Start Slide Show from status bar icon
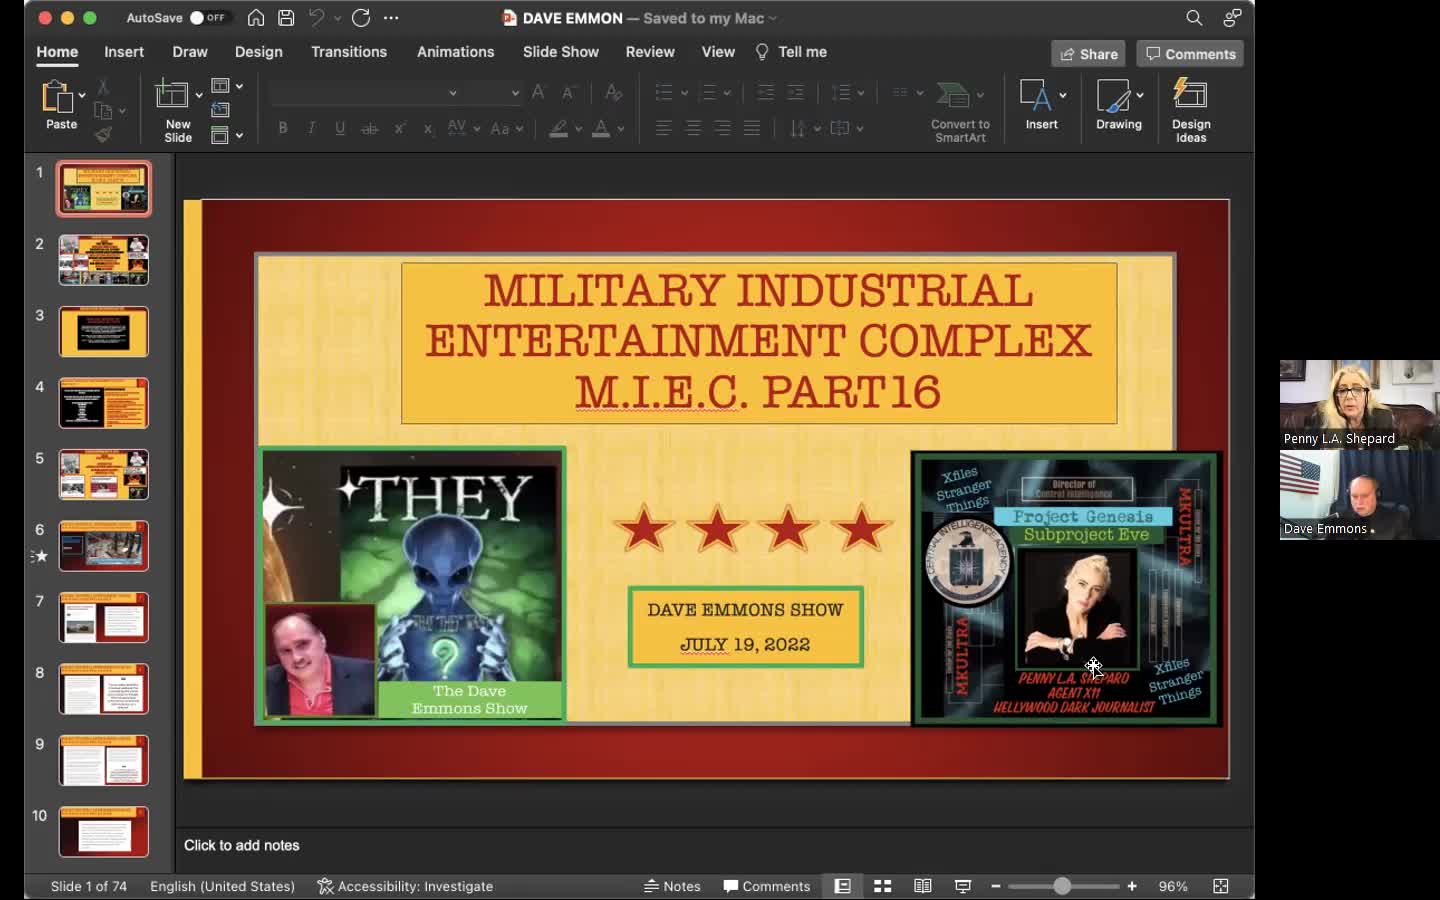Image resolution: width=1440 pixels, height=900 pixels. (963, 886)
